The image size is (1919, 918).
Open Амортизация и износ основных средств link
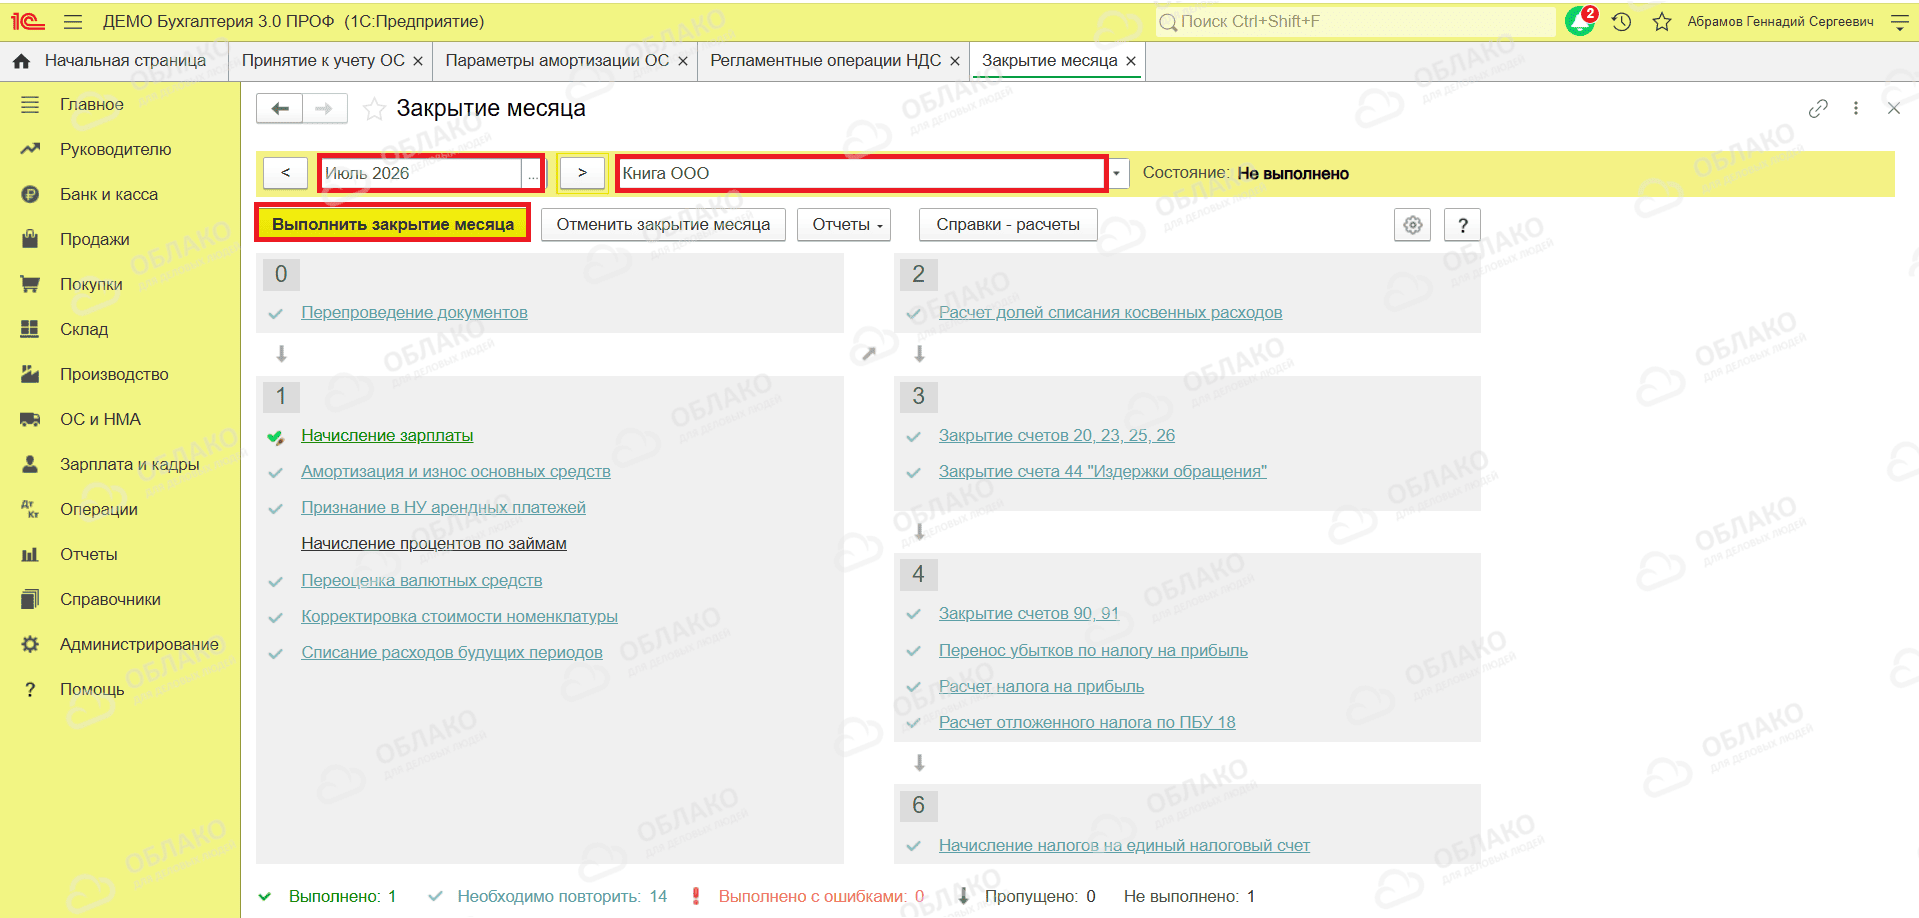point(455,472)
